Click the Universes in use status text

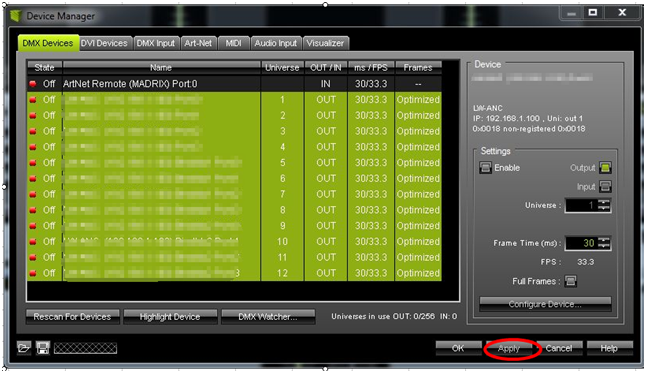pos(394,317)
